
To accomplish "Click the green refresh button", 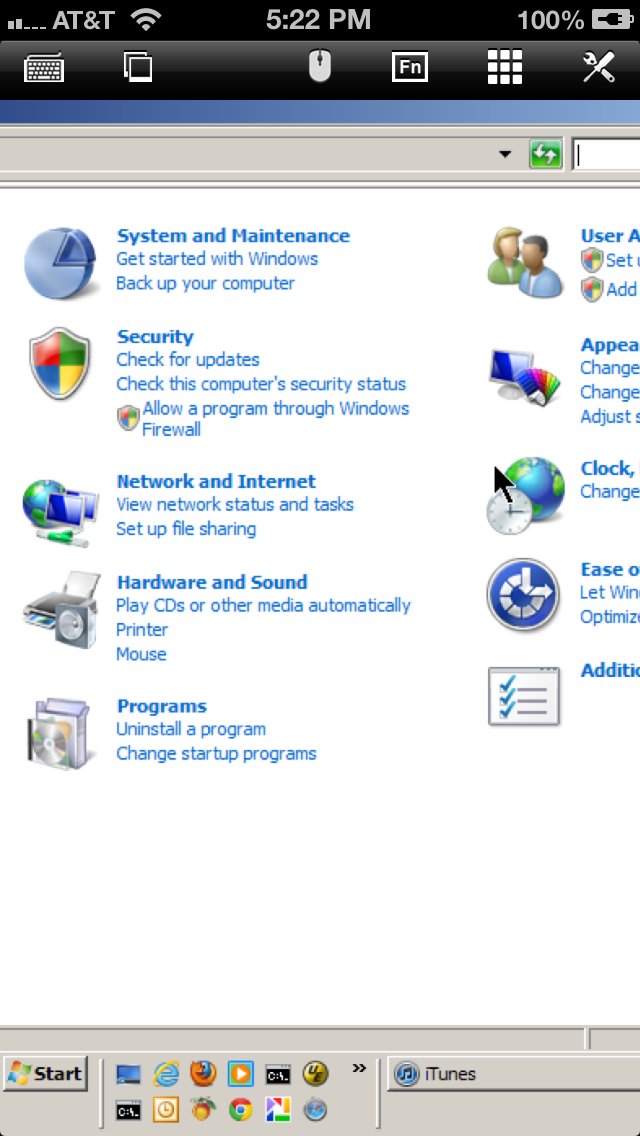I will [x=547, y=154].
